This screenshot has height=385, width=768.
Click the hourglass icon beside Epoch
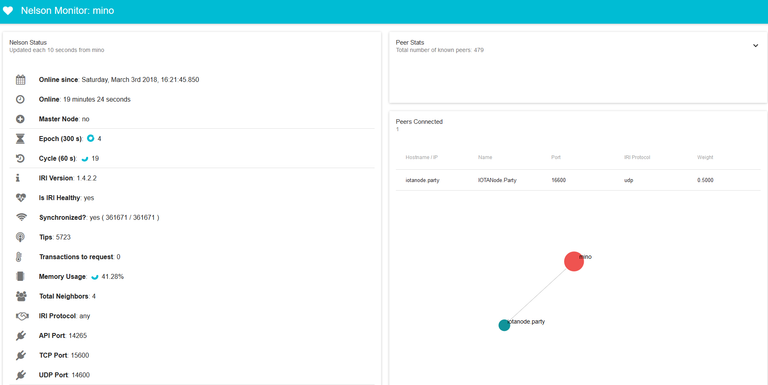point(20,139)
